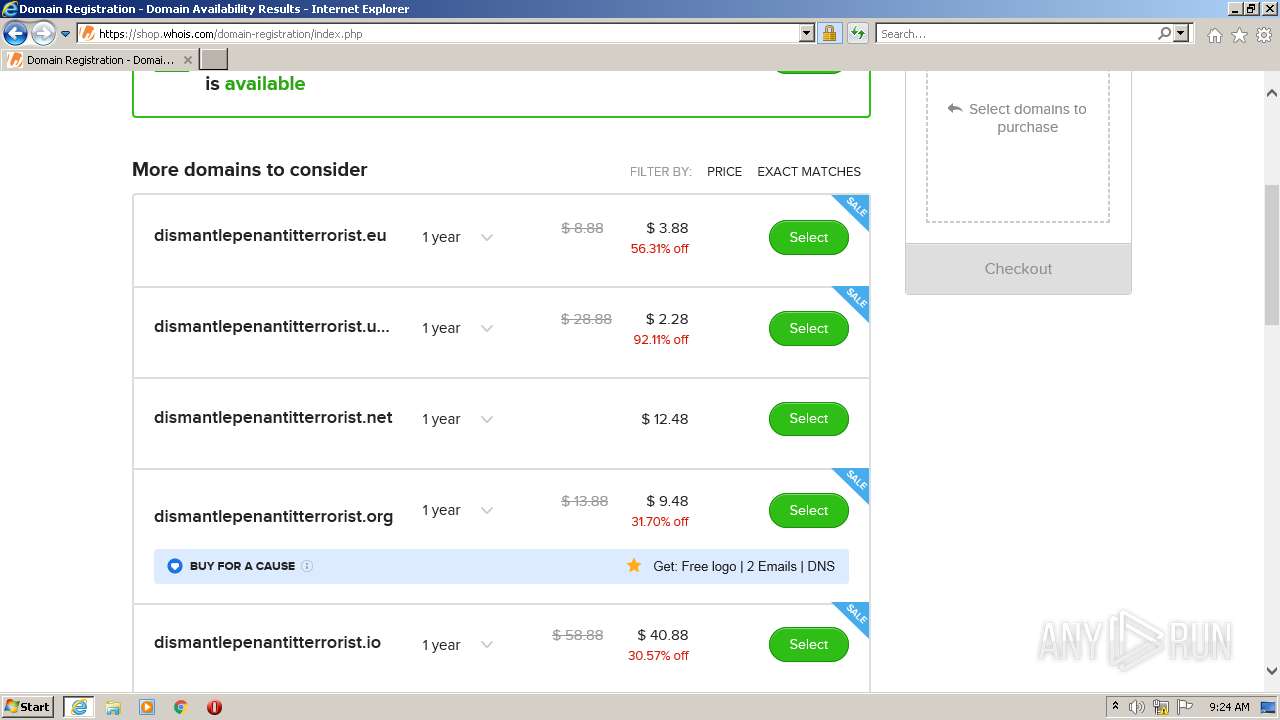
Task: Click dismantlepenantitterrorist.eu domain name
Action: (270, 236)
